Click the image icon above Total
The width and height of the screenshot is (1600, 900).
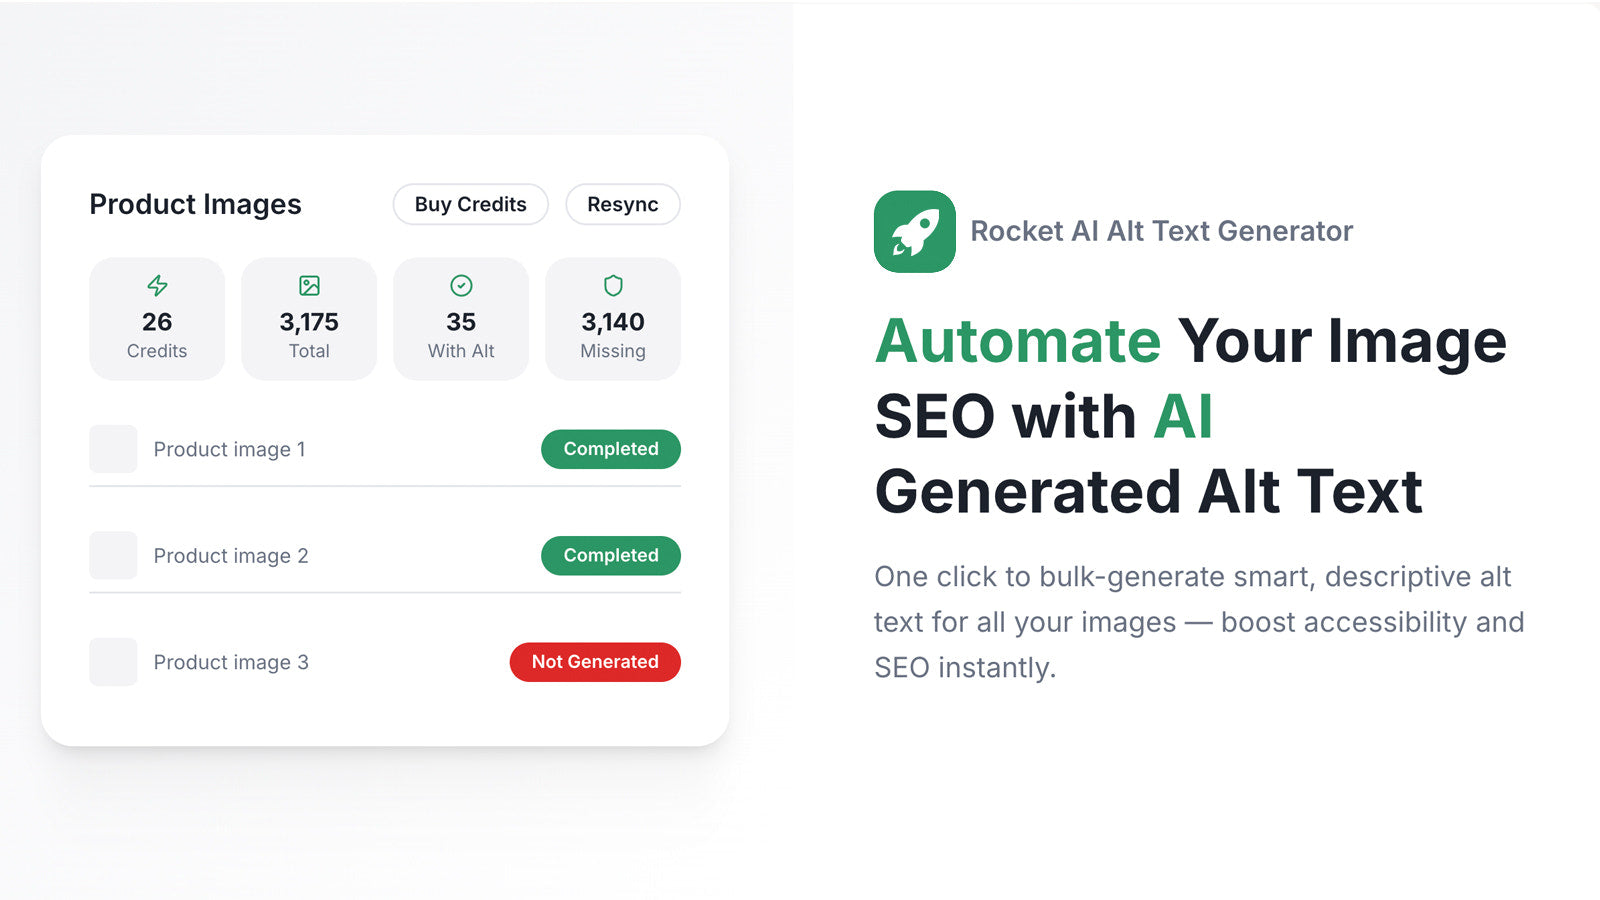[x=309, y=286]
